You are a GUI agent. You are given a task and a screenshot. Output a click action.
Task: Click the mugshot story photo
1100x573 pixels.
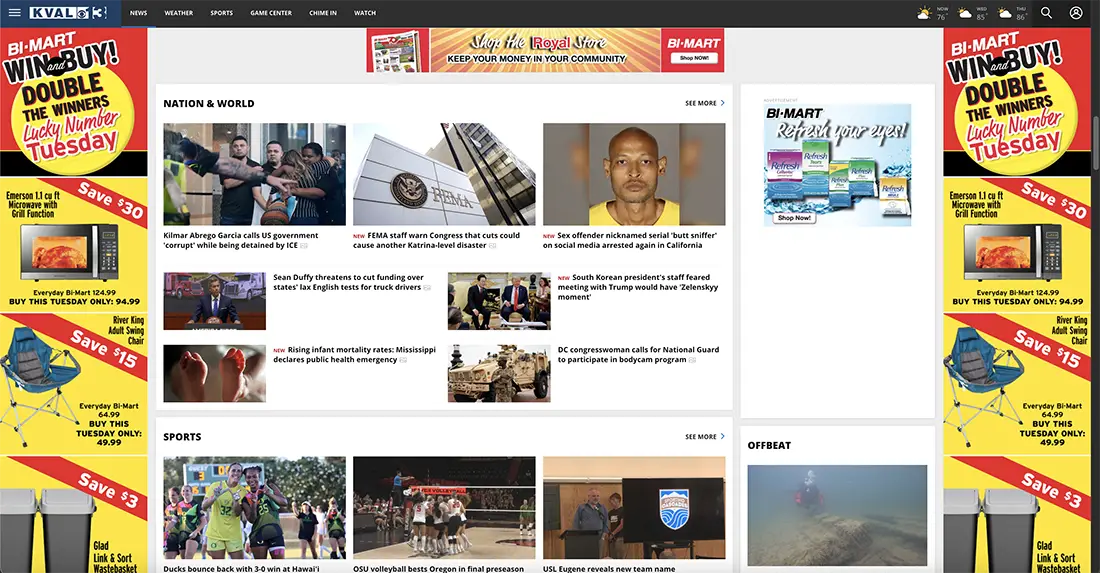point(634,174)
